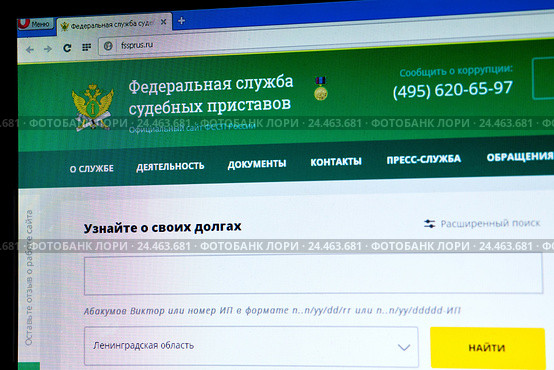Click the chevron in the region dropdown
Viewport: 554px width, 370px height.
tap(404, 347)
